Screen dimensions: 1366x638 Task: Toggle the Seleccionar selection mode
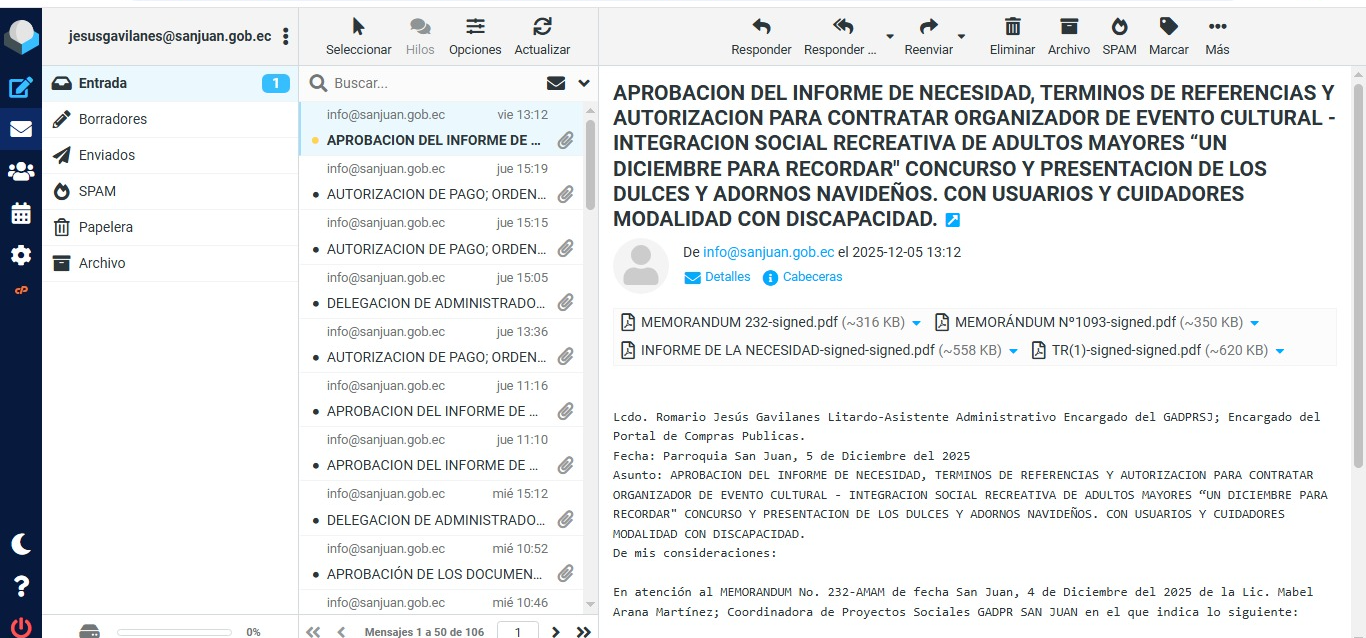pyautogui.click(x=359, y=35)
